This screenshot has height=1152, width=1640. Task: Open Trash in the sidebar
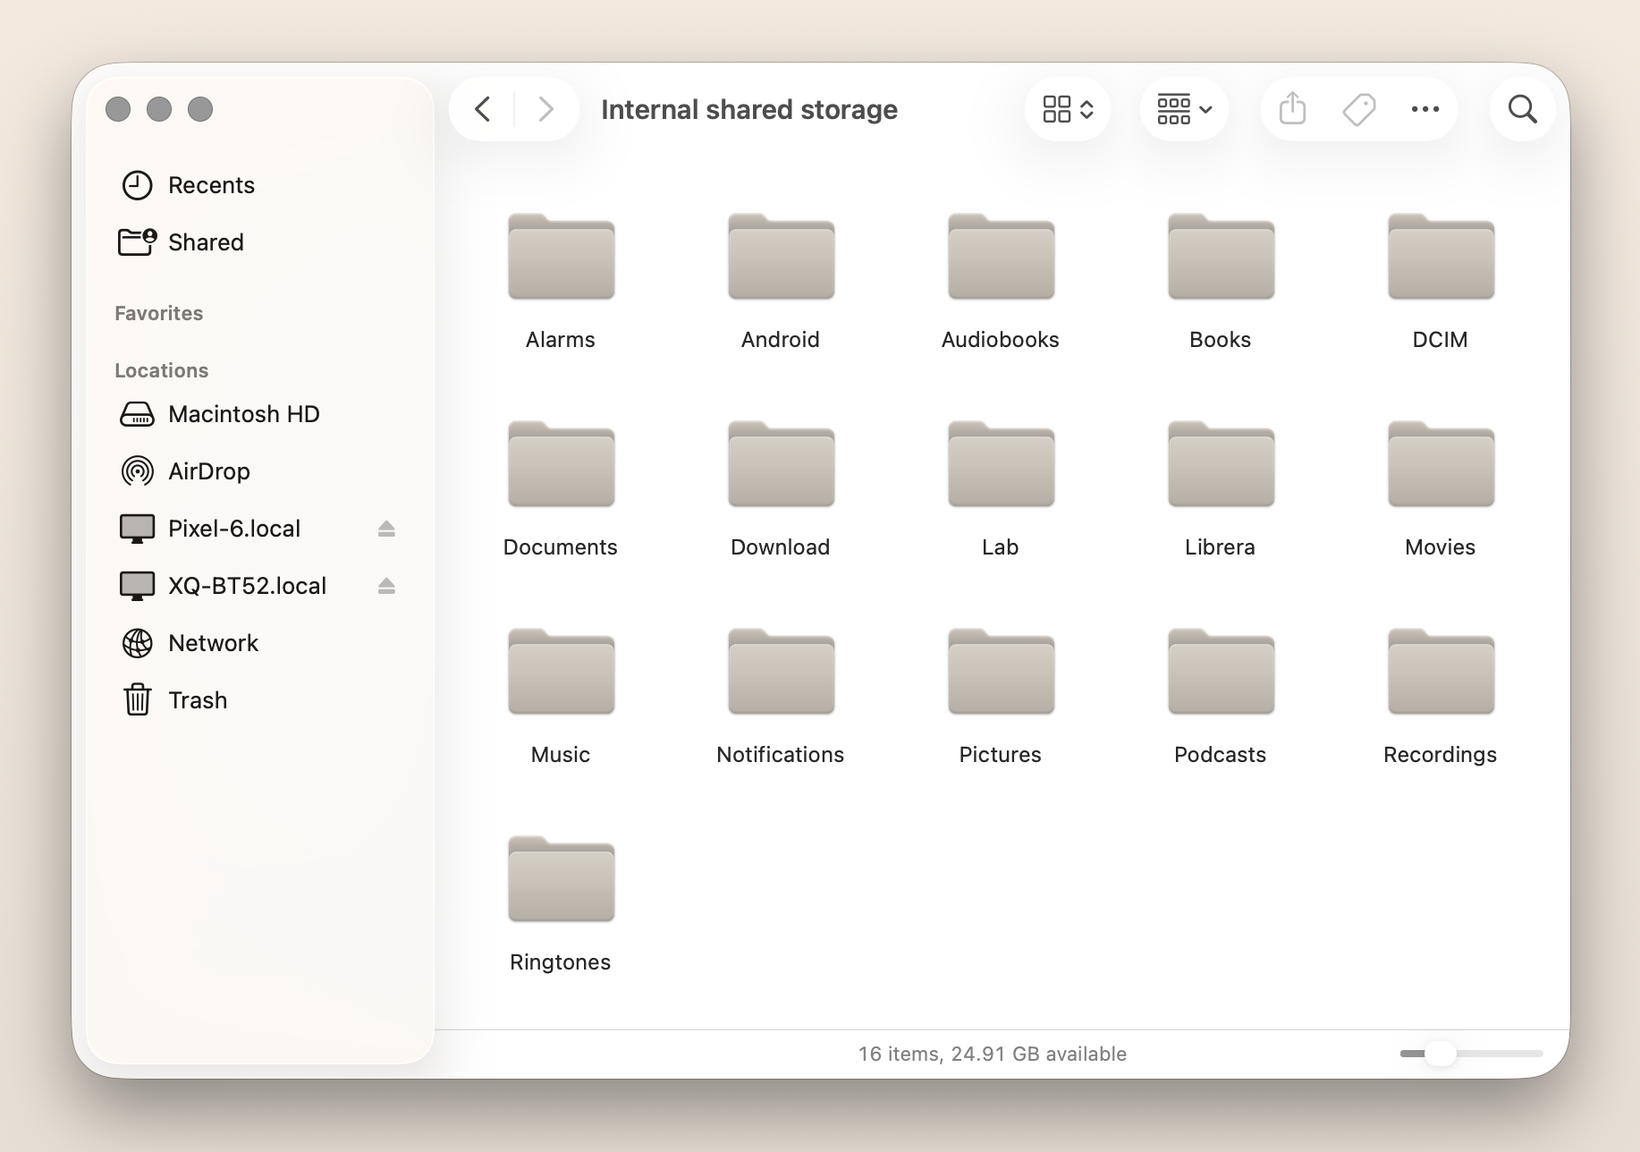point(258,700)
